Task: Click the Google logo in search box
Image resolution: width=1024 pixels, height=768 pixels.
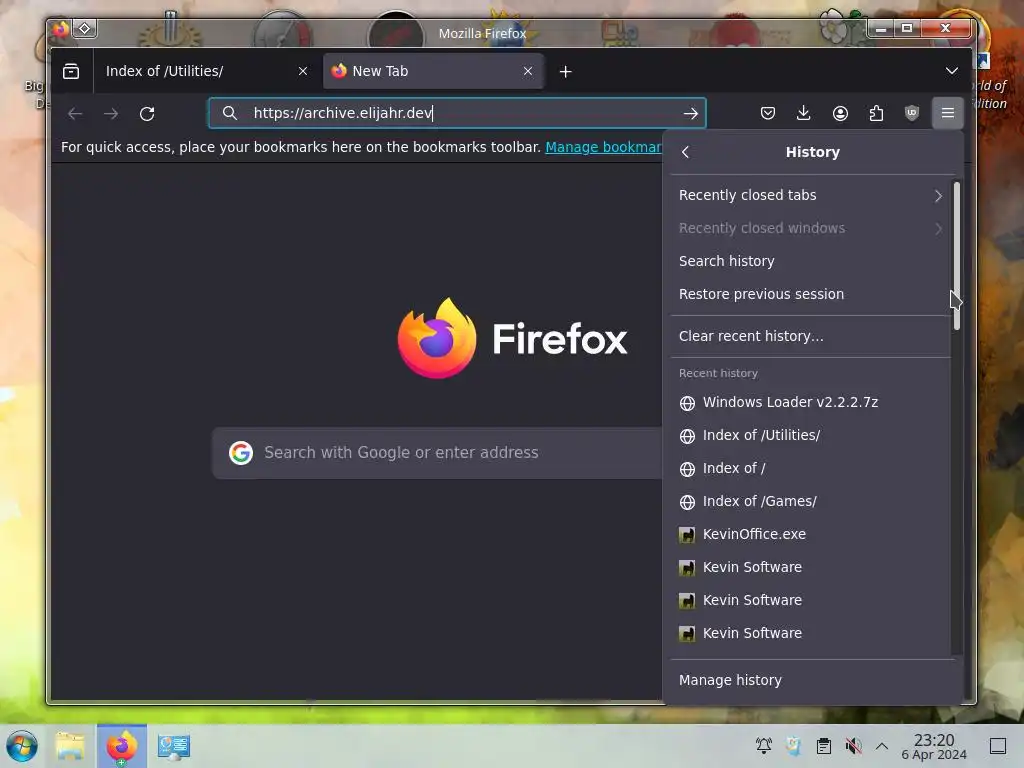Action: (x=241, y=453)
